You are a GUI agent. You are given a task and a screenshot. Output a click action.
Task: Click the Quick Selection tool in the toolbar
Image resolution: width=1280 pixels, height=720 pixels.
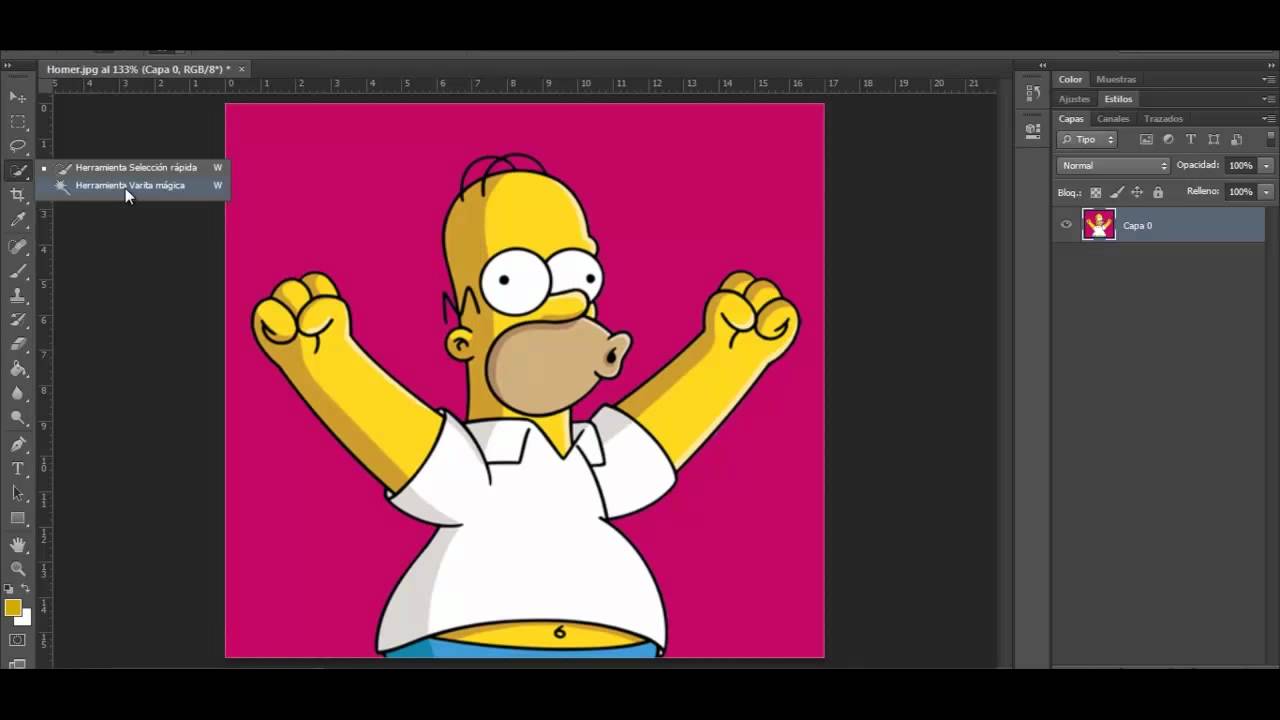18,171
